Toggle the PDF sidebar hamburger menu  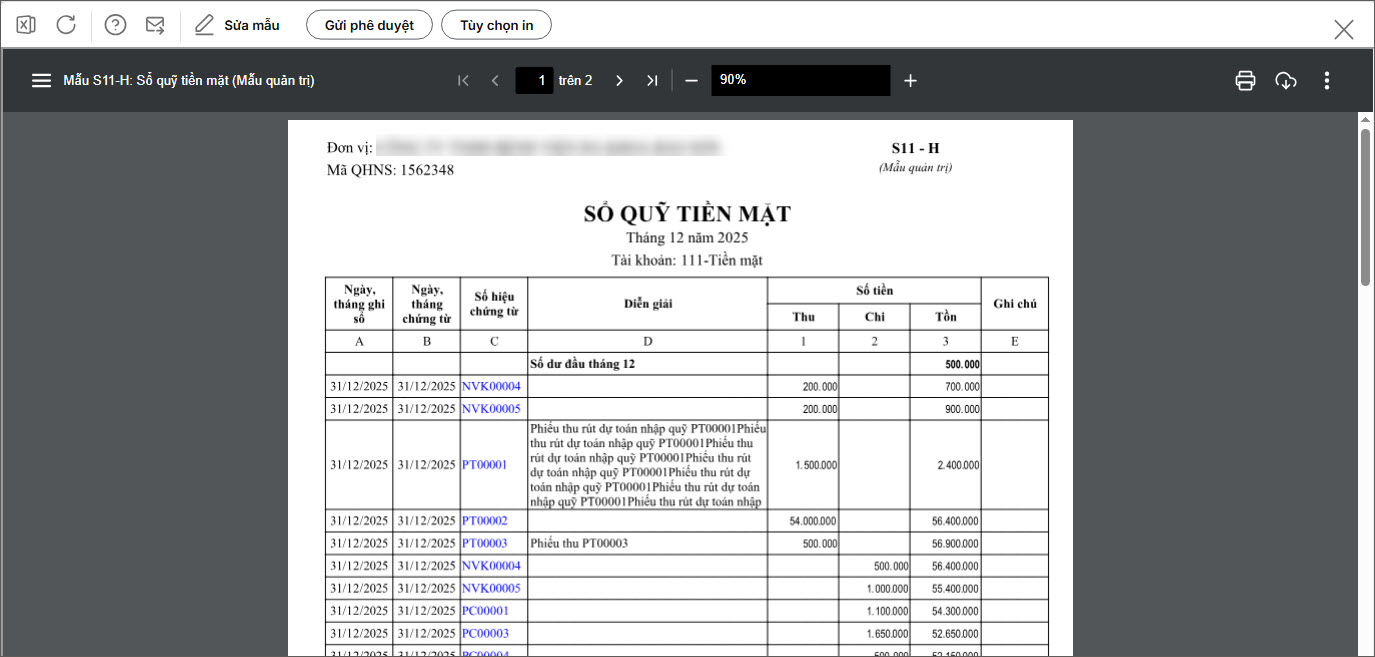pyautogui.click(x=41, y=81)
